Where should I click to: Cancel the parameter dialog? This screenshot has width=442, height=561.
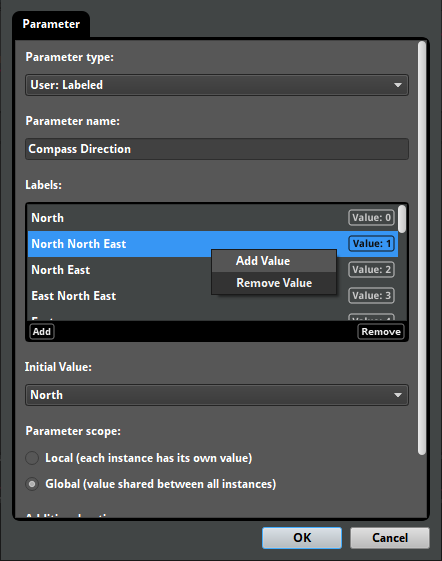pyautogui.click(x=390, y=538)
